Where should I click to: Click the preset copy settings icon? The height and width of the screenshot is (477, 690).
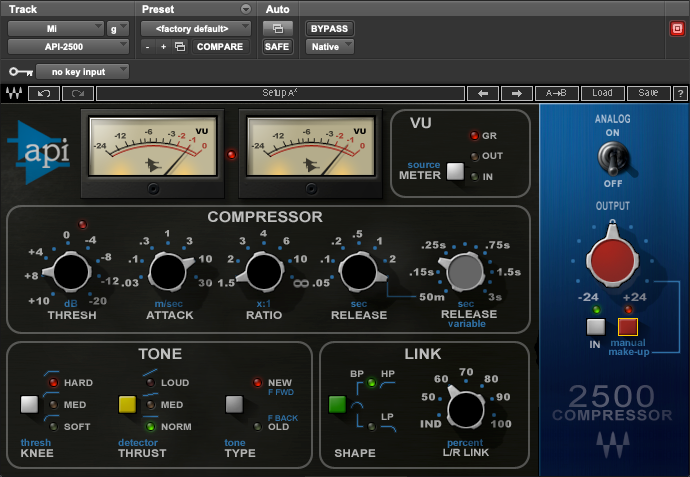pos(180,47)
